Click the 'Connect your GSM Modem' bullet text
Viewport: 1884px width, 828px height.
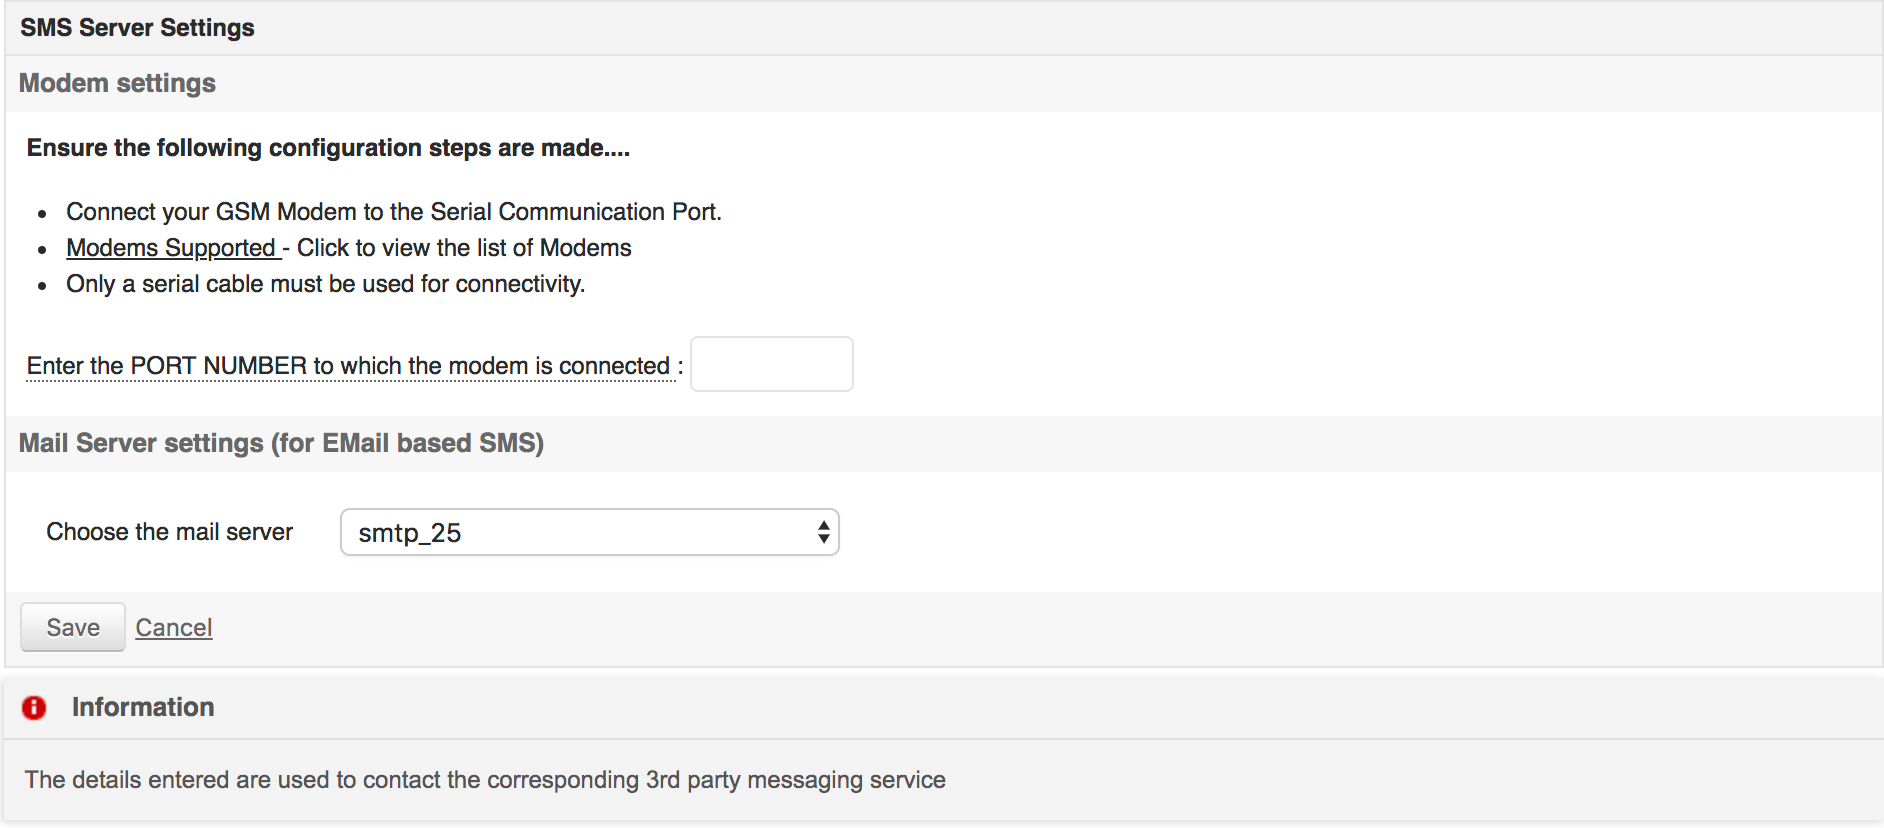(x=394, y=212)
